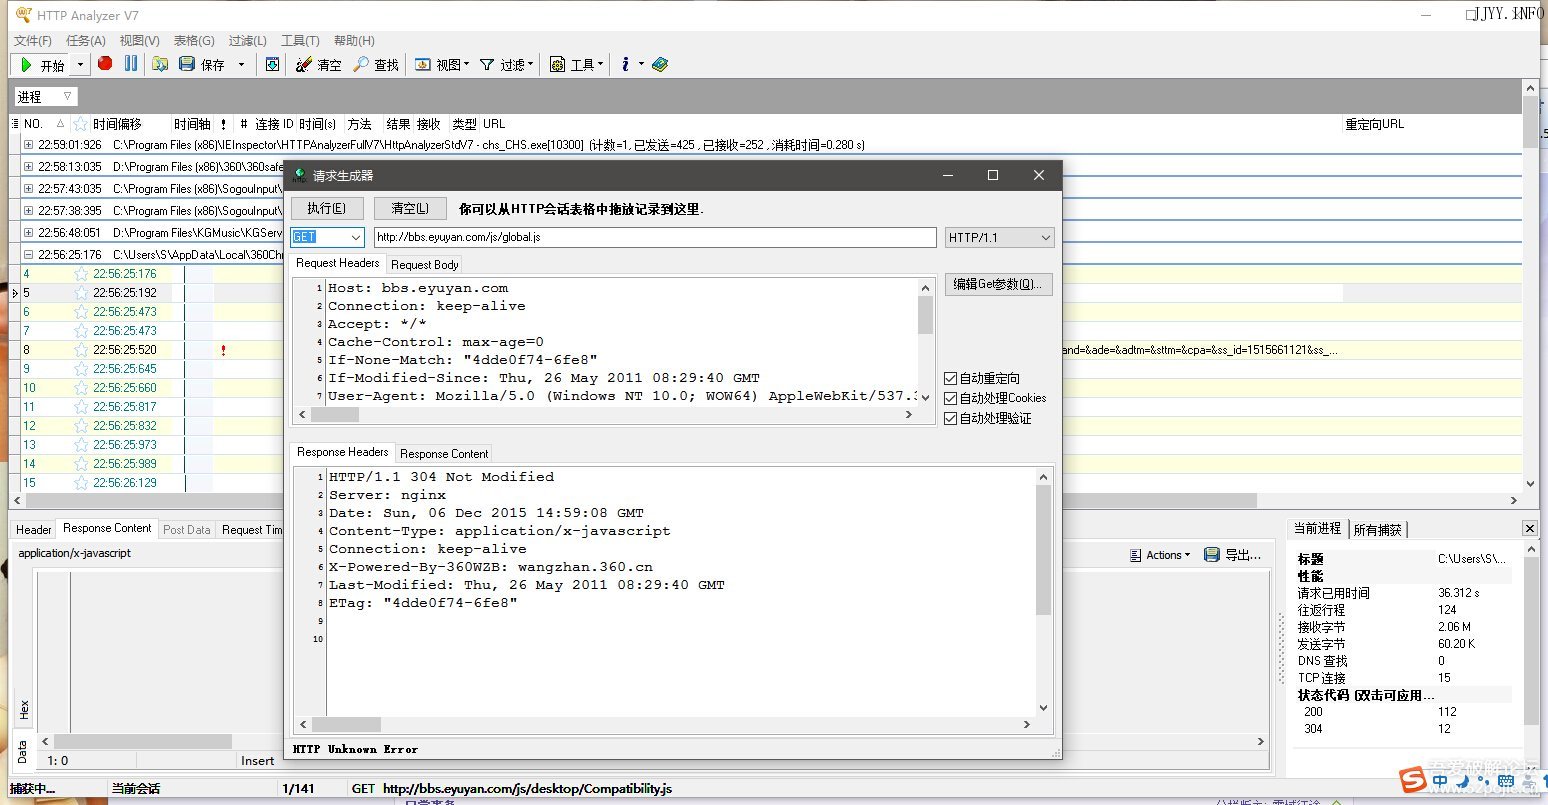
Task: Open search with the 查找 magnifier icon
Action: pos(365,63)
